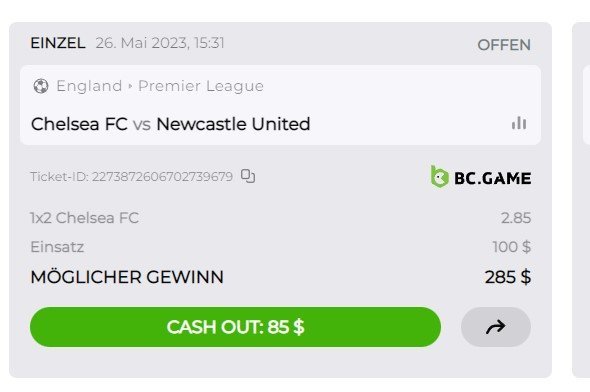This screenshot has width=590, height=392.
Task: Open the Premier League link
Action: 201,86
